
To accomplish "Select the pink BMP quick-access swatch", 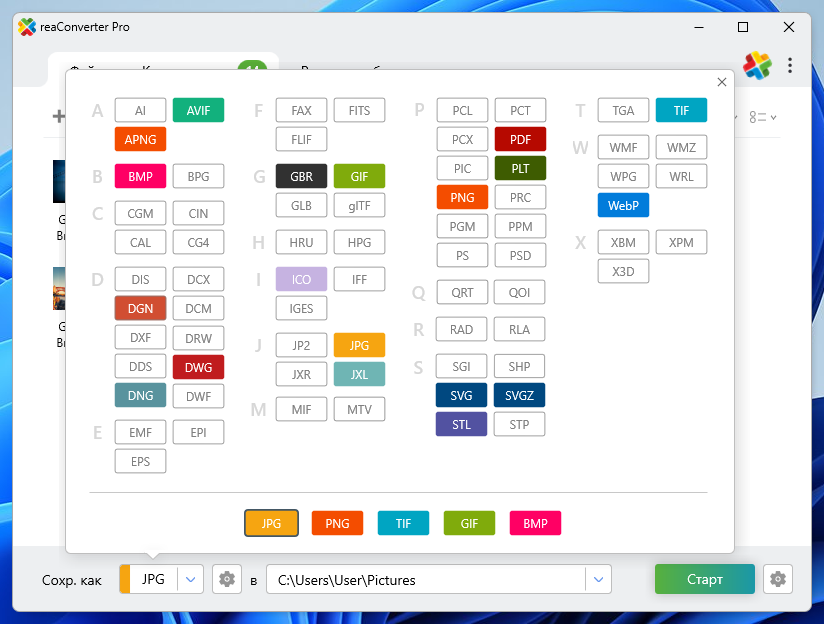I will 535,523.
